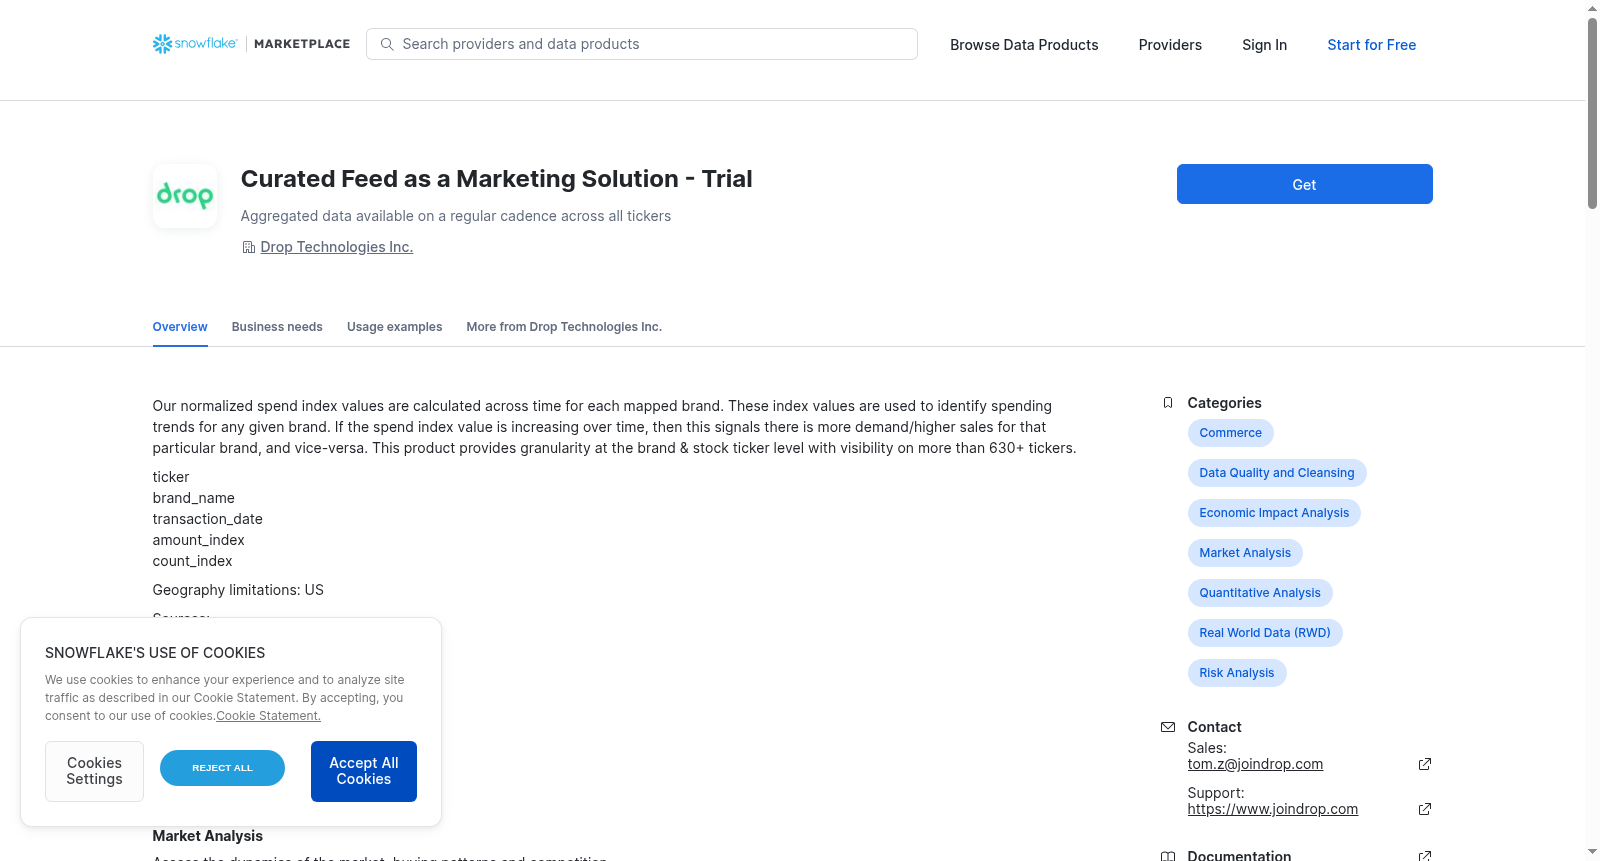Select Real World Data (RWD) tag
Screen dimensions: 1600x861
[x=1265, y=633]
